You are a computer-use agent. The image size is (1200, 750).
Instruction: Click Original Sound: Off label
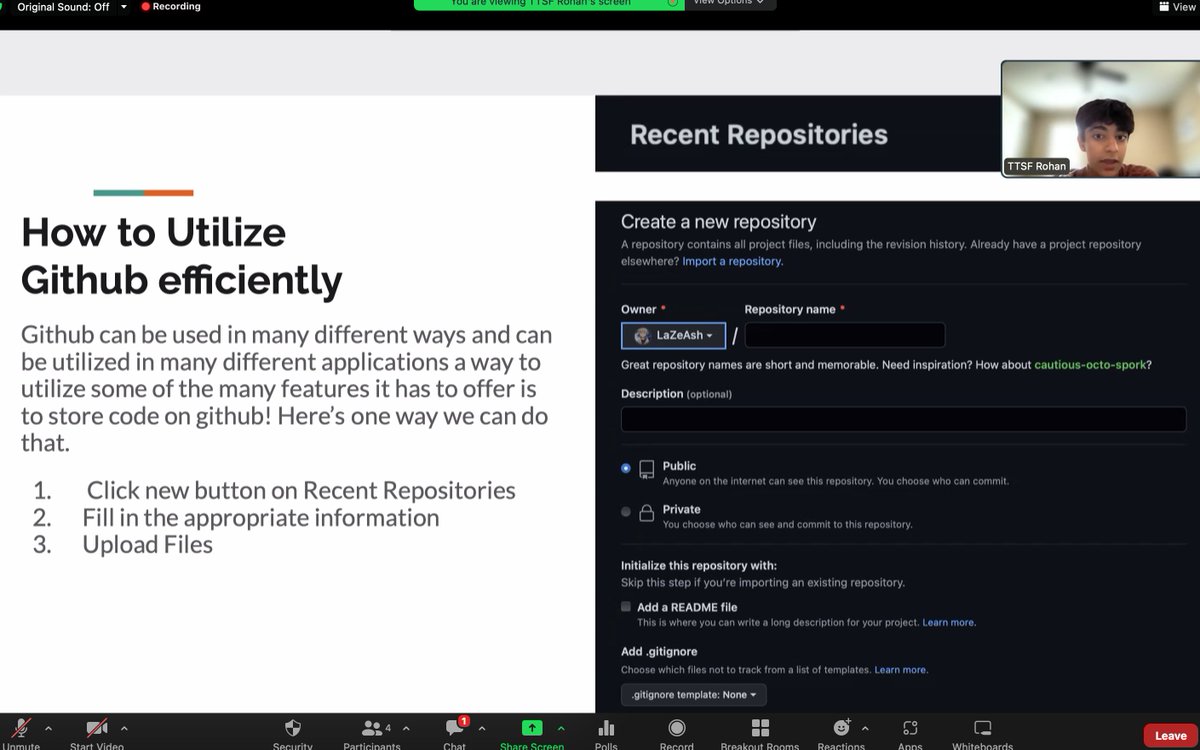63,6
